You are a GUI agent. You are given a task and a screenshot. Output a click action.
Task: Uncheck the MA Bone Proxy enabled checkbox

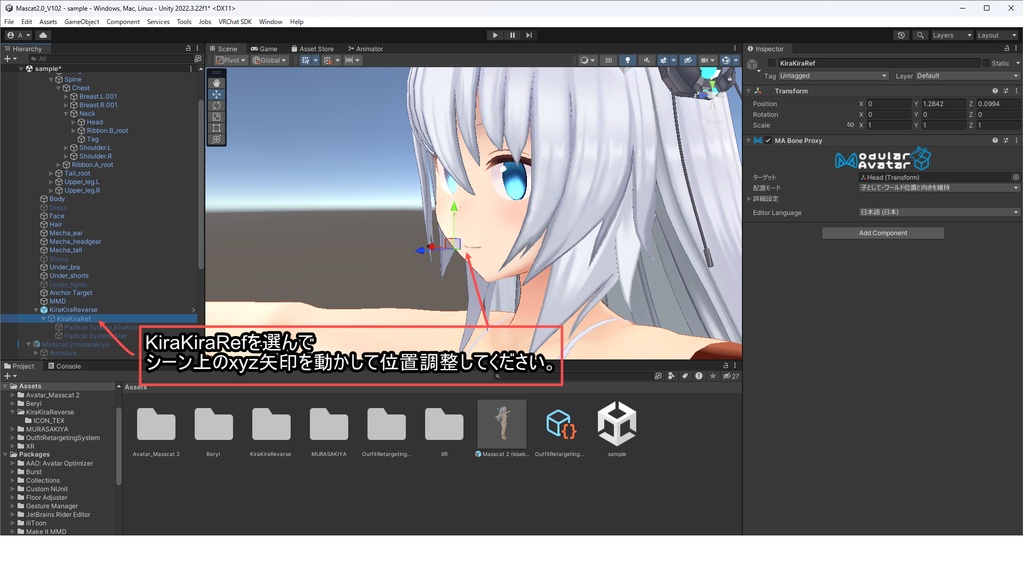[x=768, y=141]
